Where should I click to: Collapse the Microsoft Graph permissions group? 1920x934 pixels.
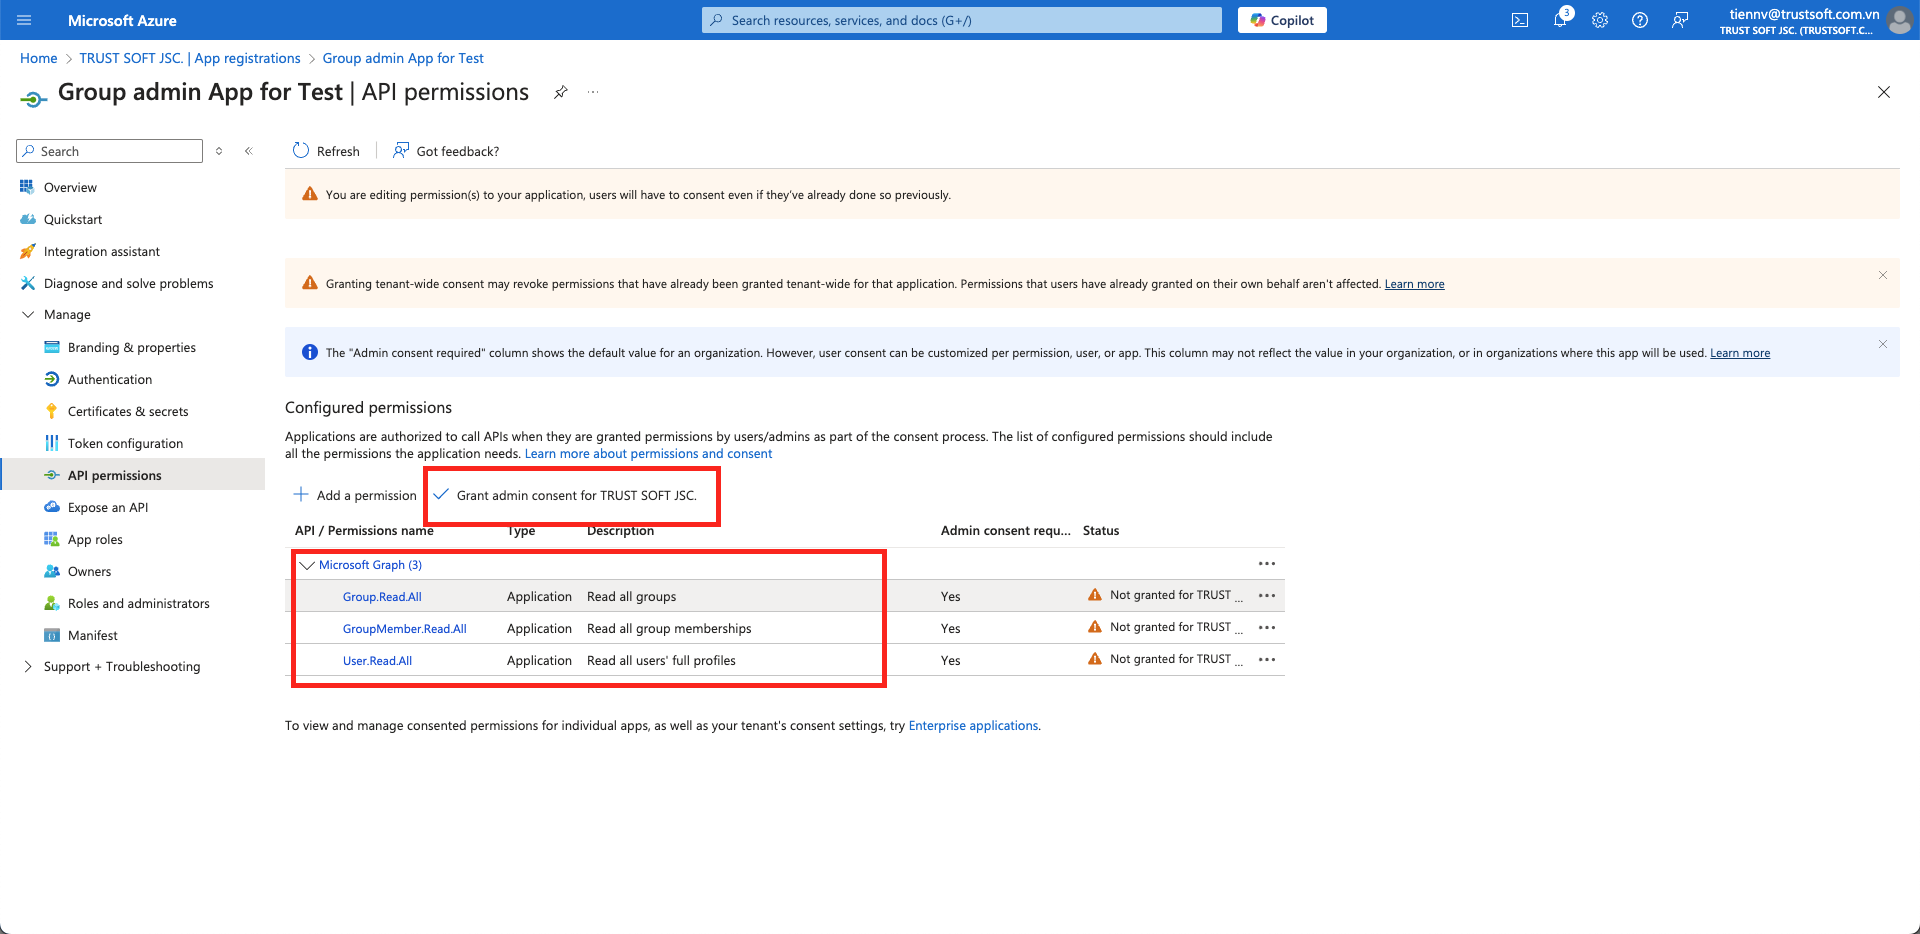point(307,565)
